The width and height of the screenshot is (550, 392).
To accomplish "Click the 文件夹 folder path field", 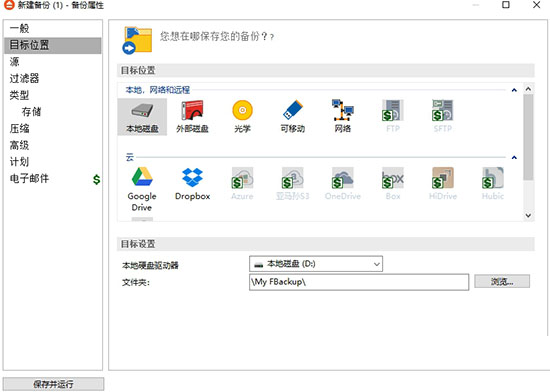I will [x=359, y=282].
